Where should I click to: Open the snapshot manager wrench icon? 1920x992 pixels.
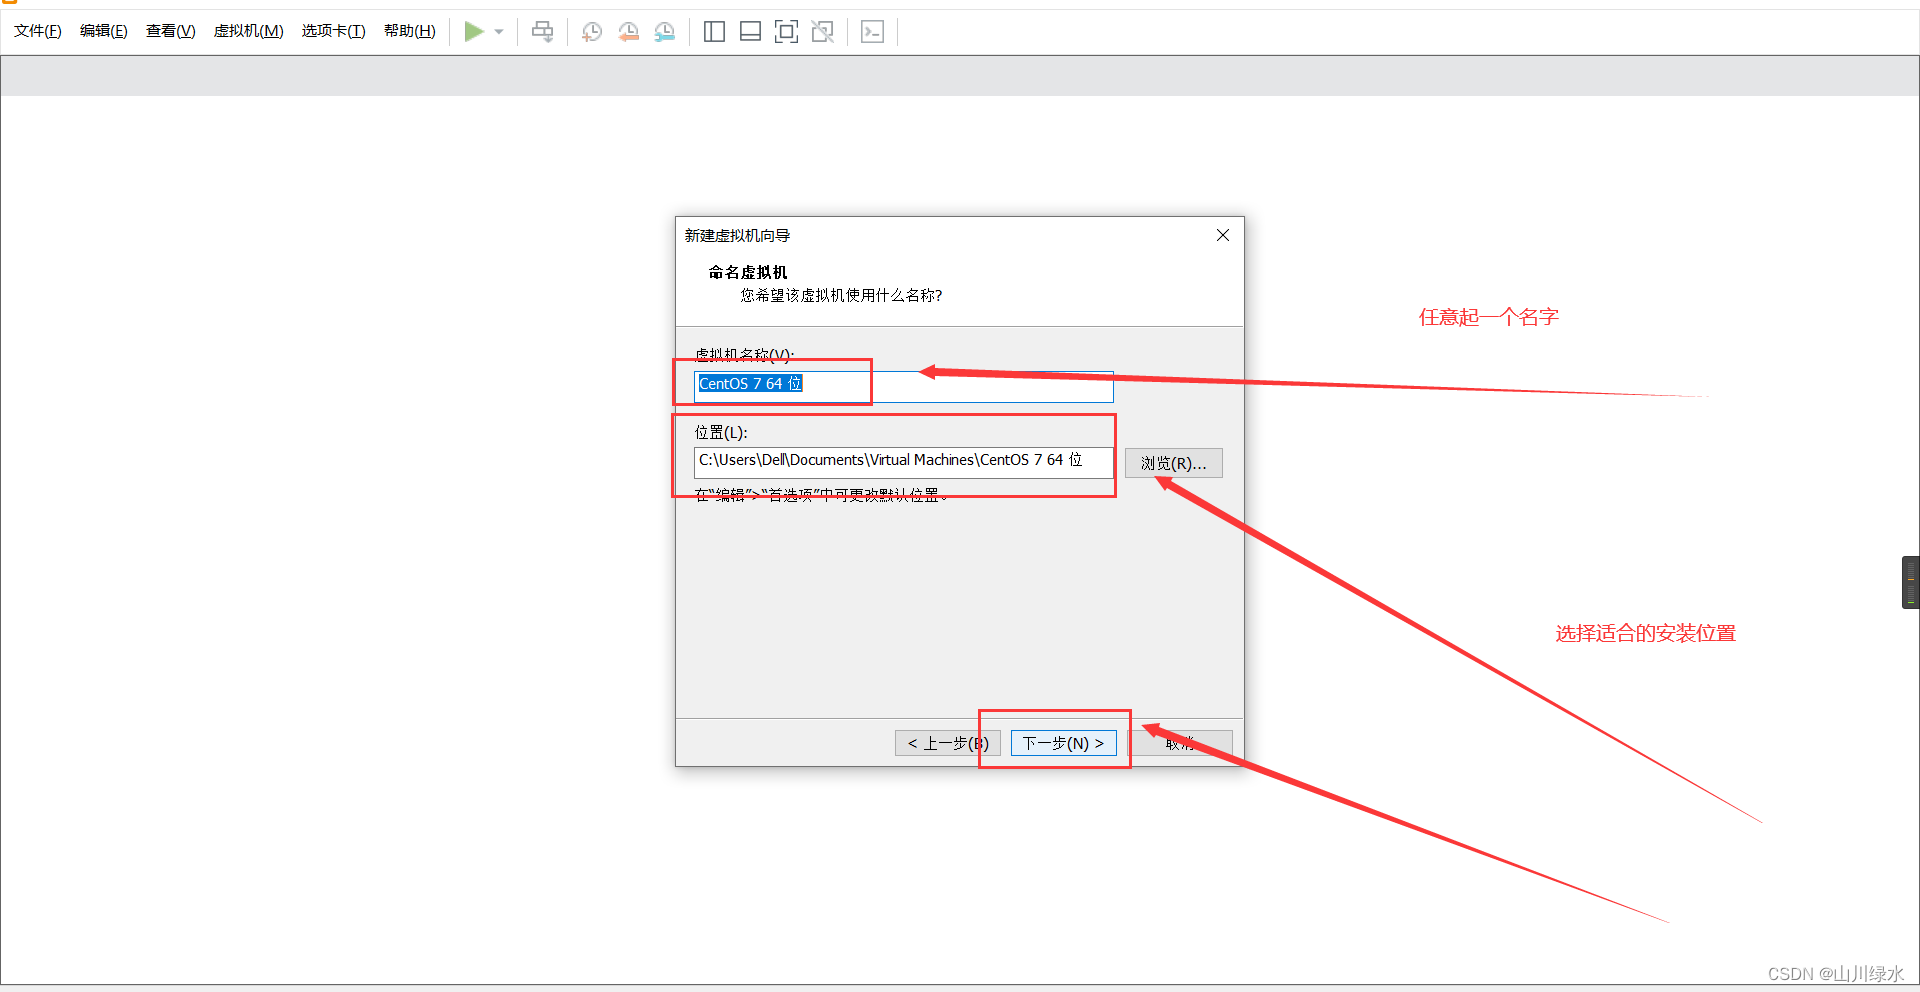click(x=665, y=32)
